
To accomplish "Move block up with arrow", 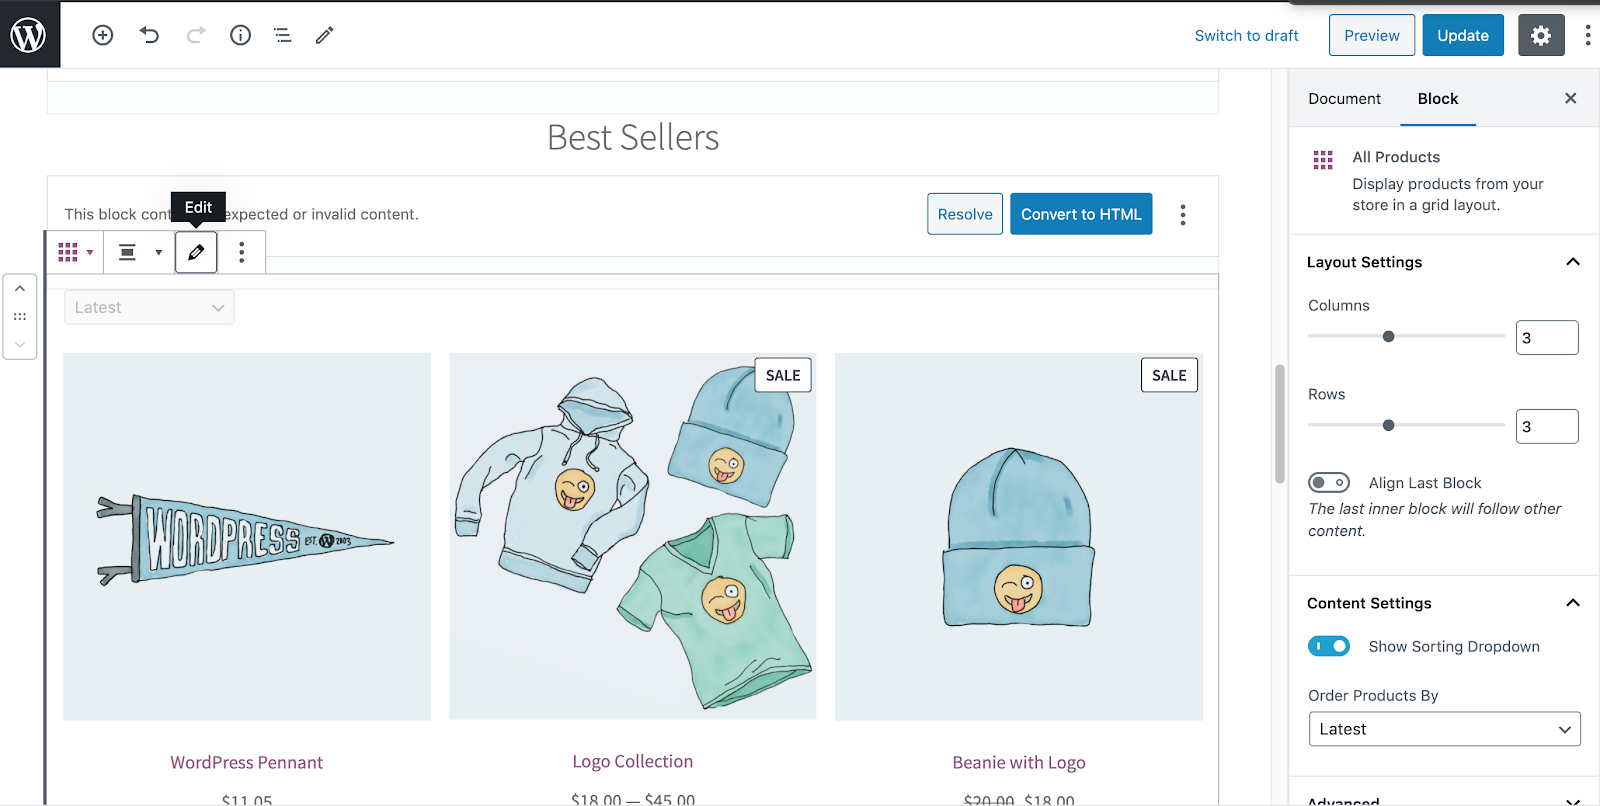I will click(20, 288).
